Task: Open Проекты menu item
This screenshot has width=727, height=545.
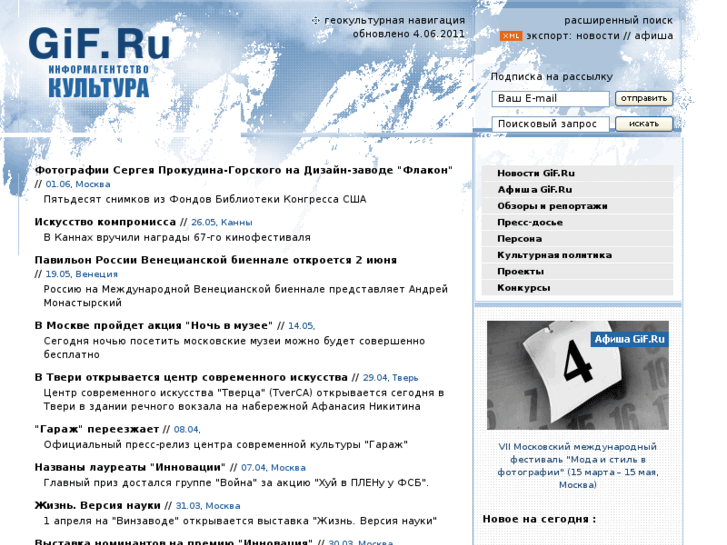Action: pyautogui.click(x=577, y=271)
